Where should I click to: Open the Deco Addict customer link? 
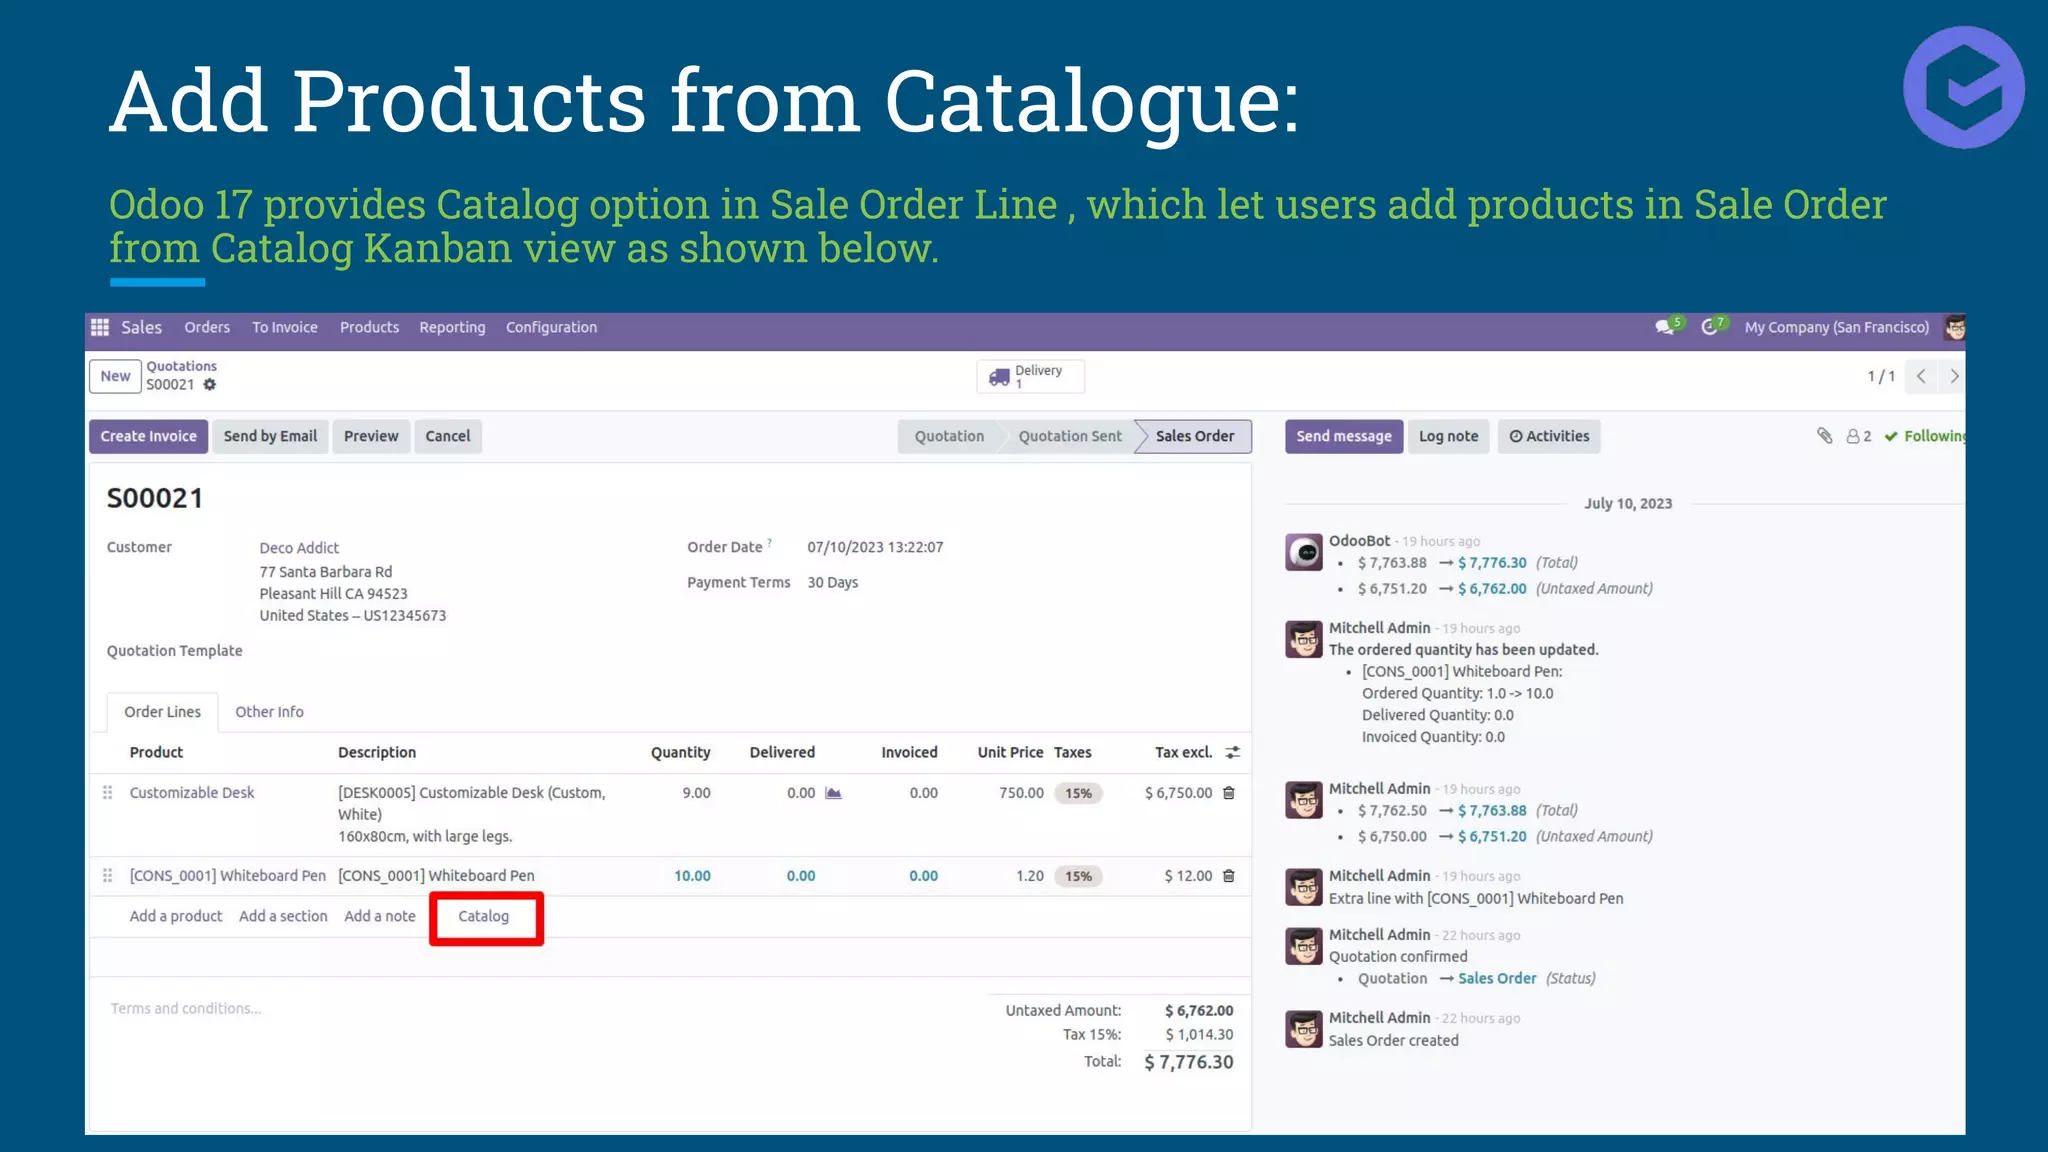[299, 548]
